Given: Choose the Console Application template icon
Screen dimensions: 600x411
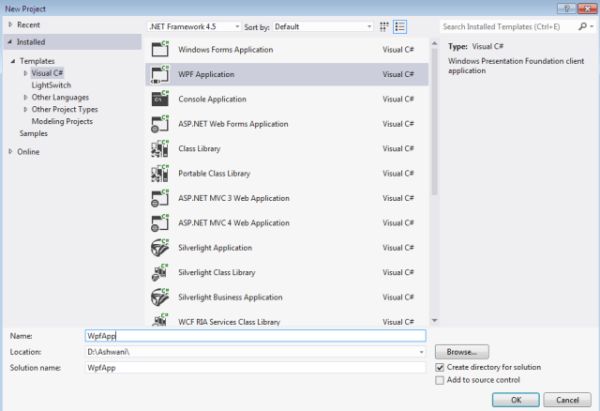Looking at the screenshot, I should (160, 99).
